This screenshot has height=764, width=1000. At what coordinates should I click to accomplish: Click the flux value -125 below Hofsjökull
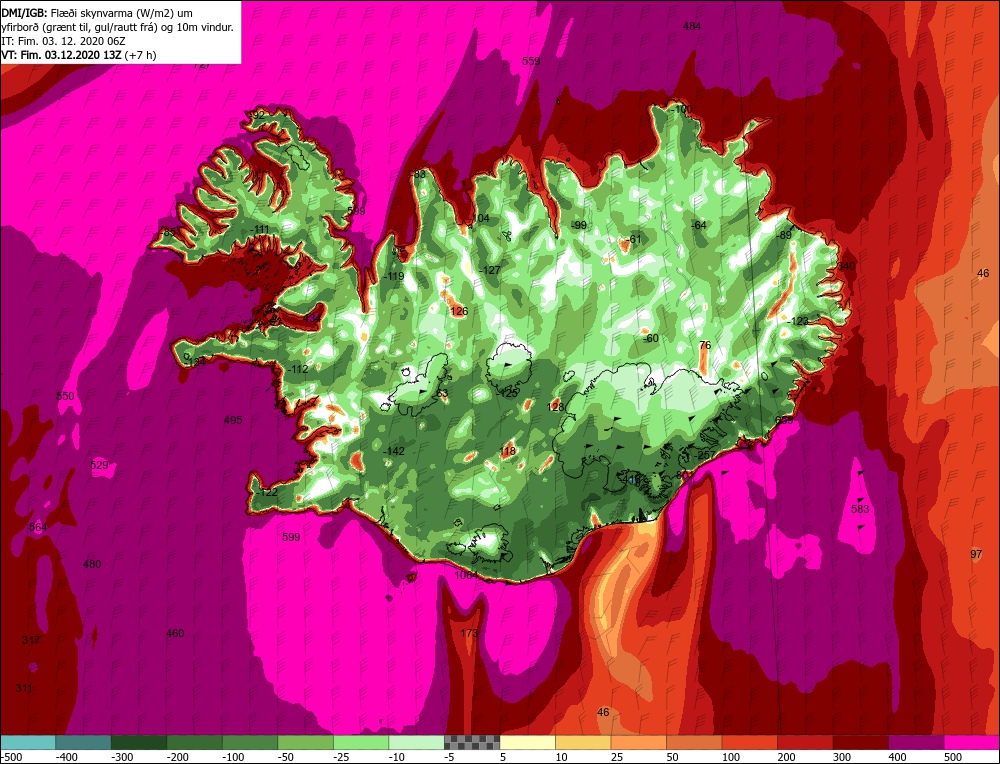pos(508,393)
